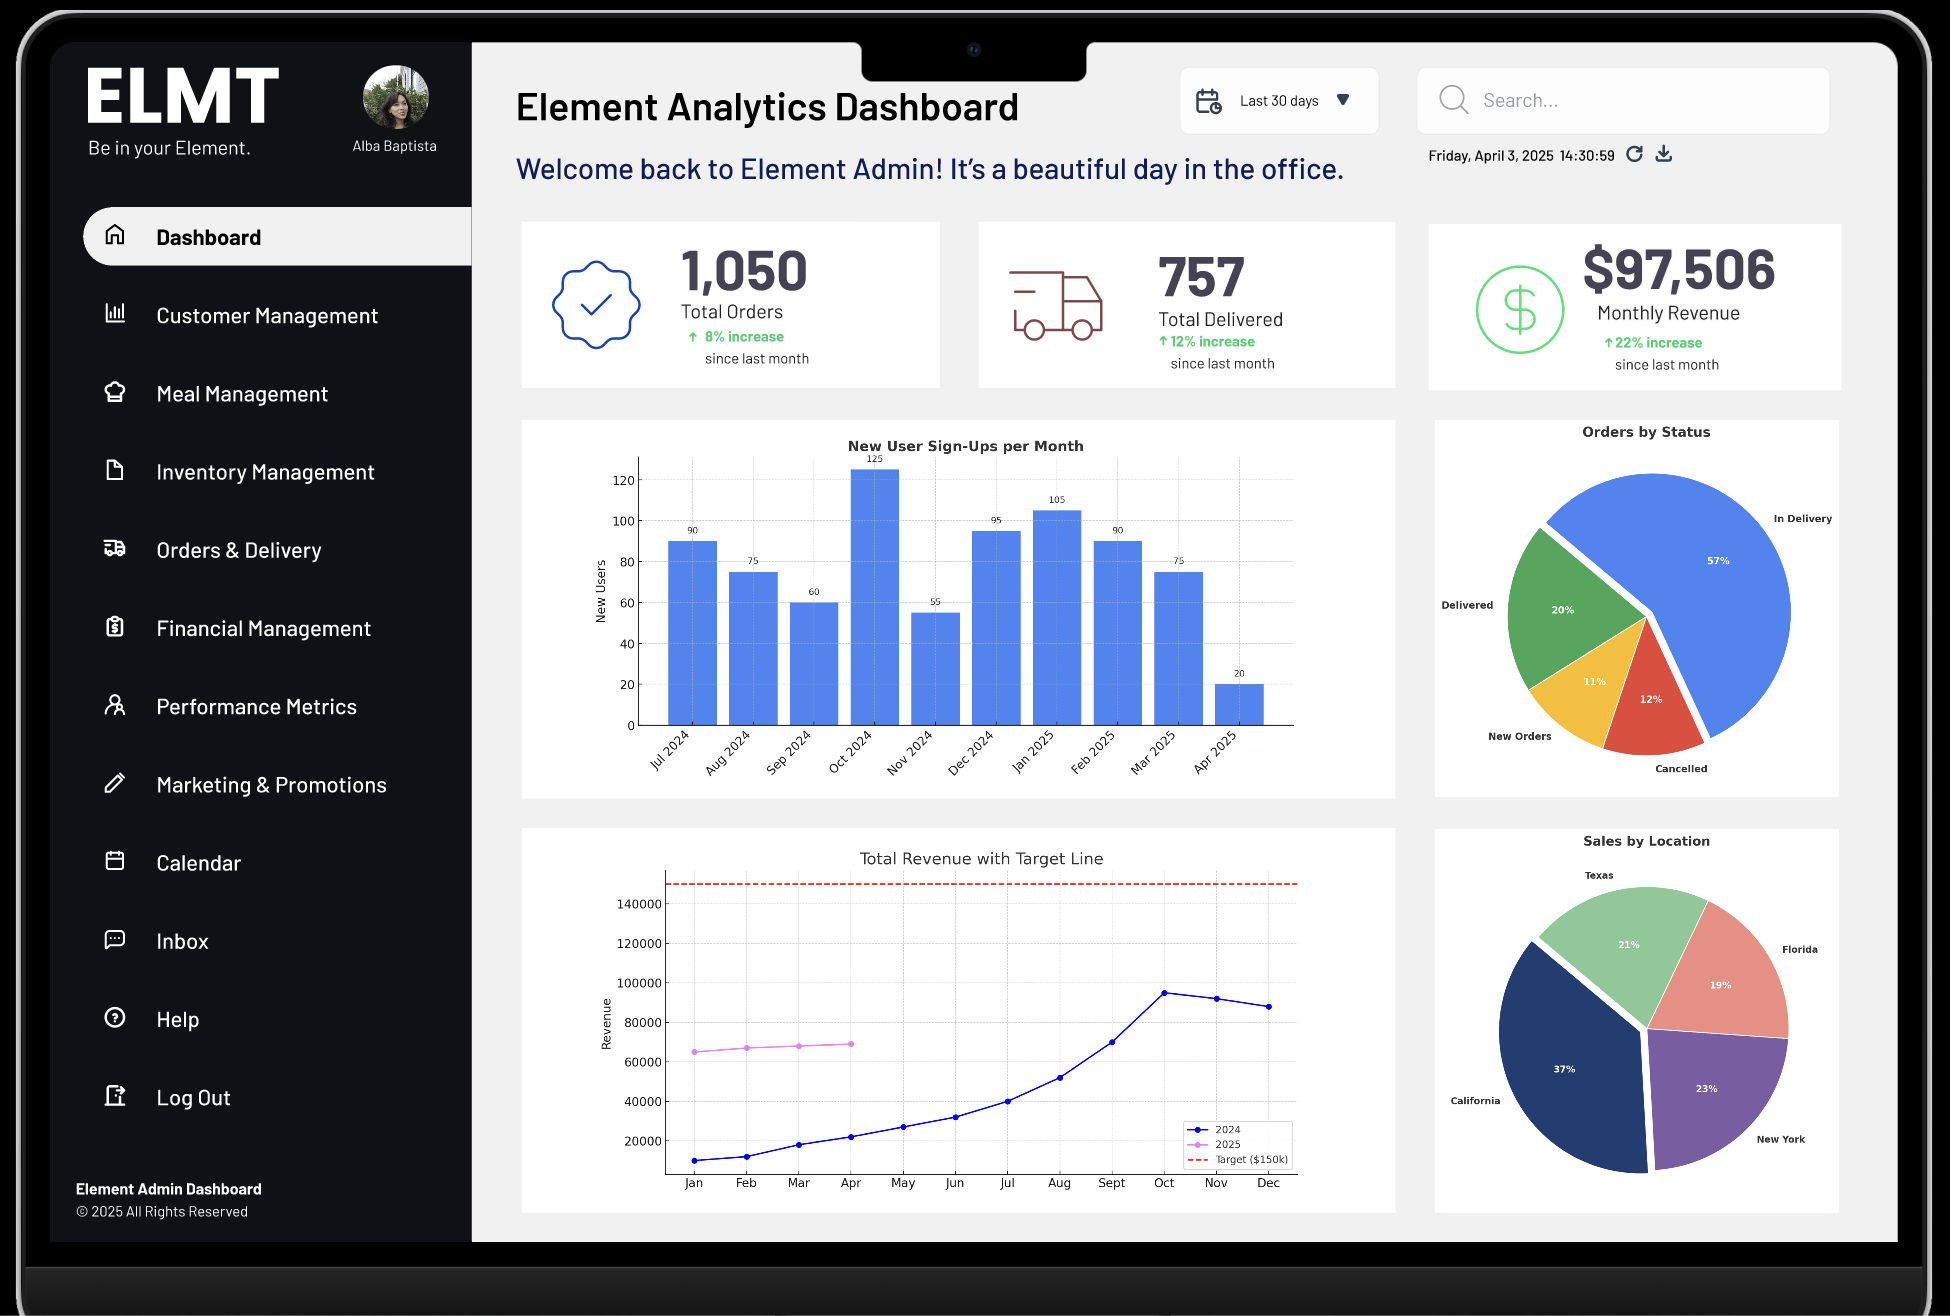Click the magnifier icon in search box
The width and height of the screenshot is (1950, 1316).
coord(1453,100)
